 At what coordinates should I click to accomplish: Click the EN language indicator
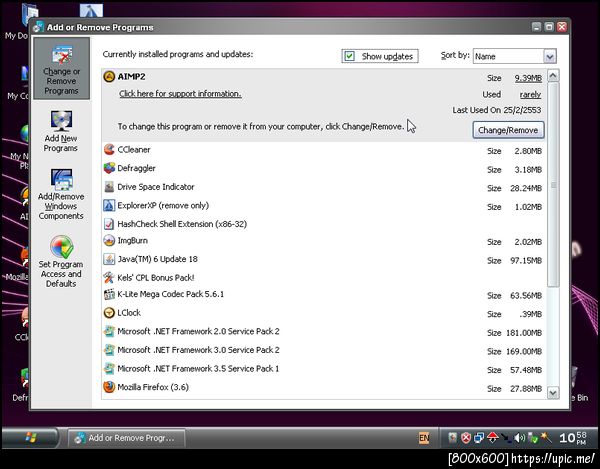424,438
